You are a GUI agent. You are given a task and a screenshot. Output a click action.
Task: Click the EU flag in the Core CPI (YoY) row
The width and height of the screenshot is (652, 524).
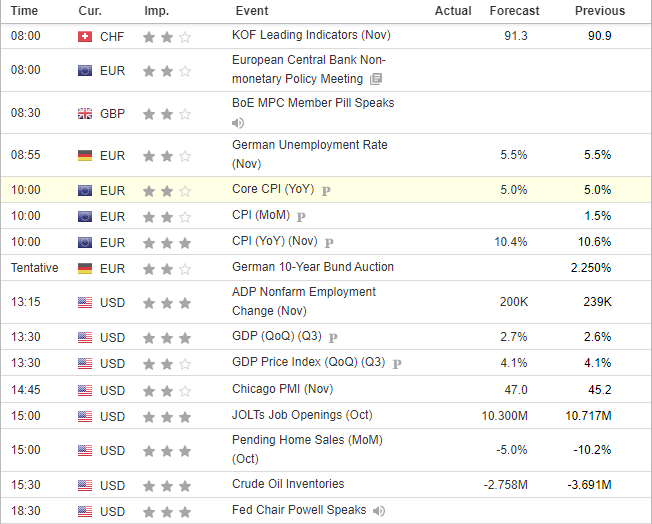click(x=85, y=190)
